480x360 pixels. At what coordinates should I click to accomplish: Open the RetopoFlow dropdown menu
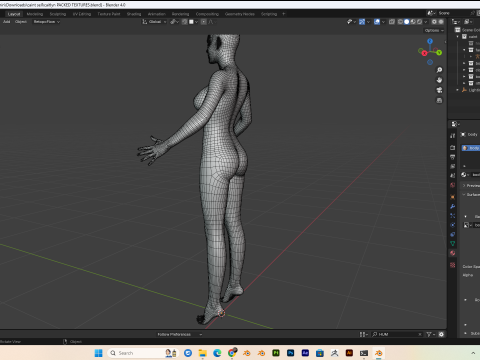(x=46, y=22)
